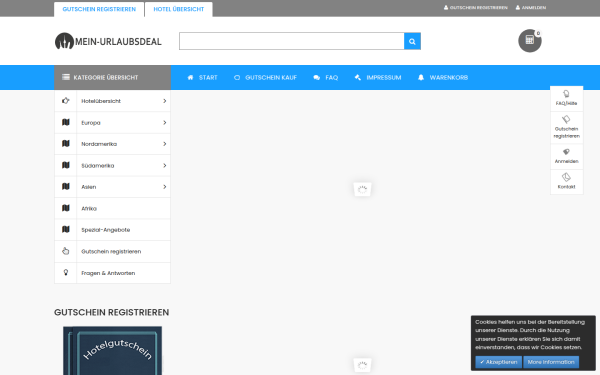This screenshot has height=375, width=600.
Task: Select the Gutschein Registrieren top tab
Action: click(99, 9)
